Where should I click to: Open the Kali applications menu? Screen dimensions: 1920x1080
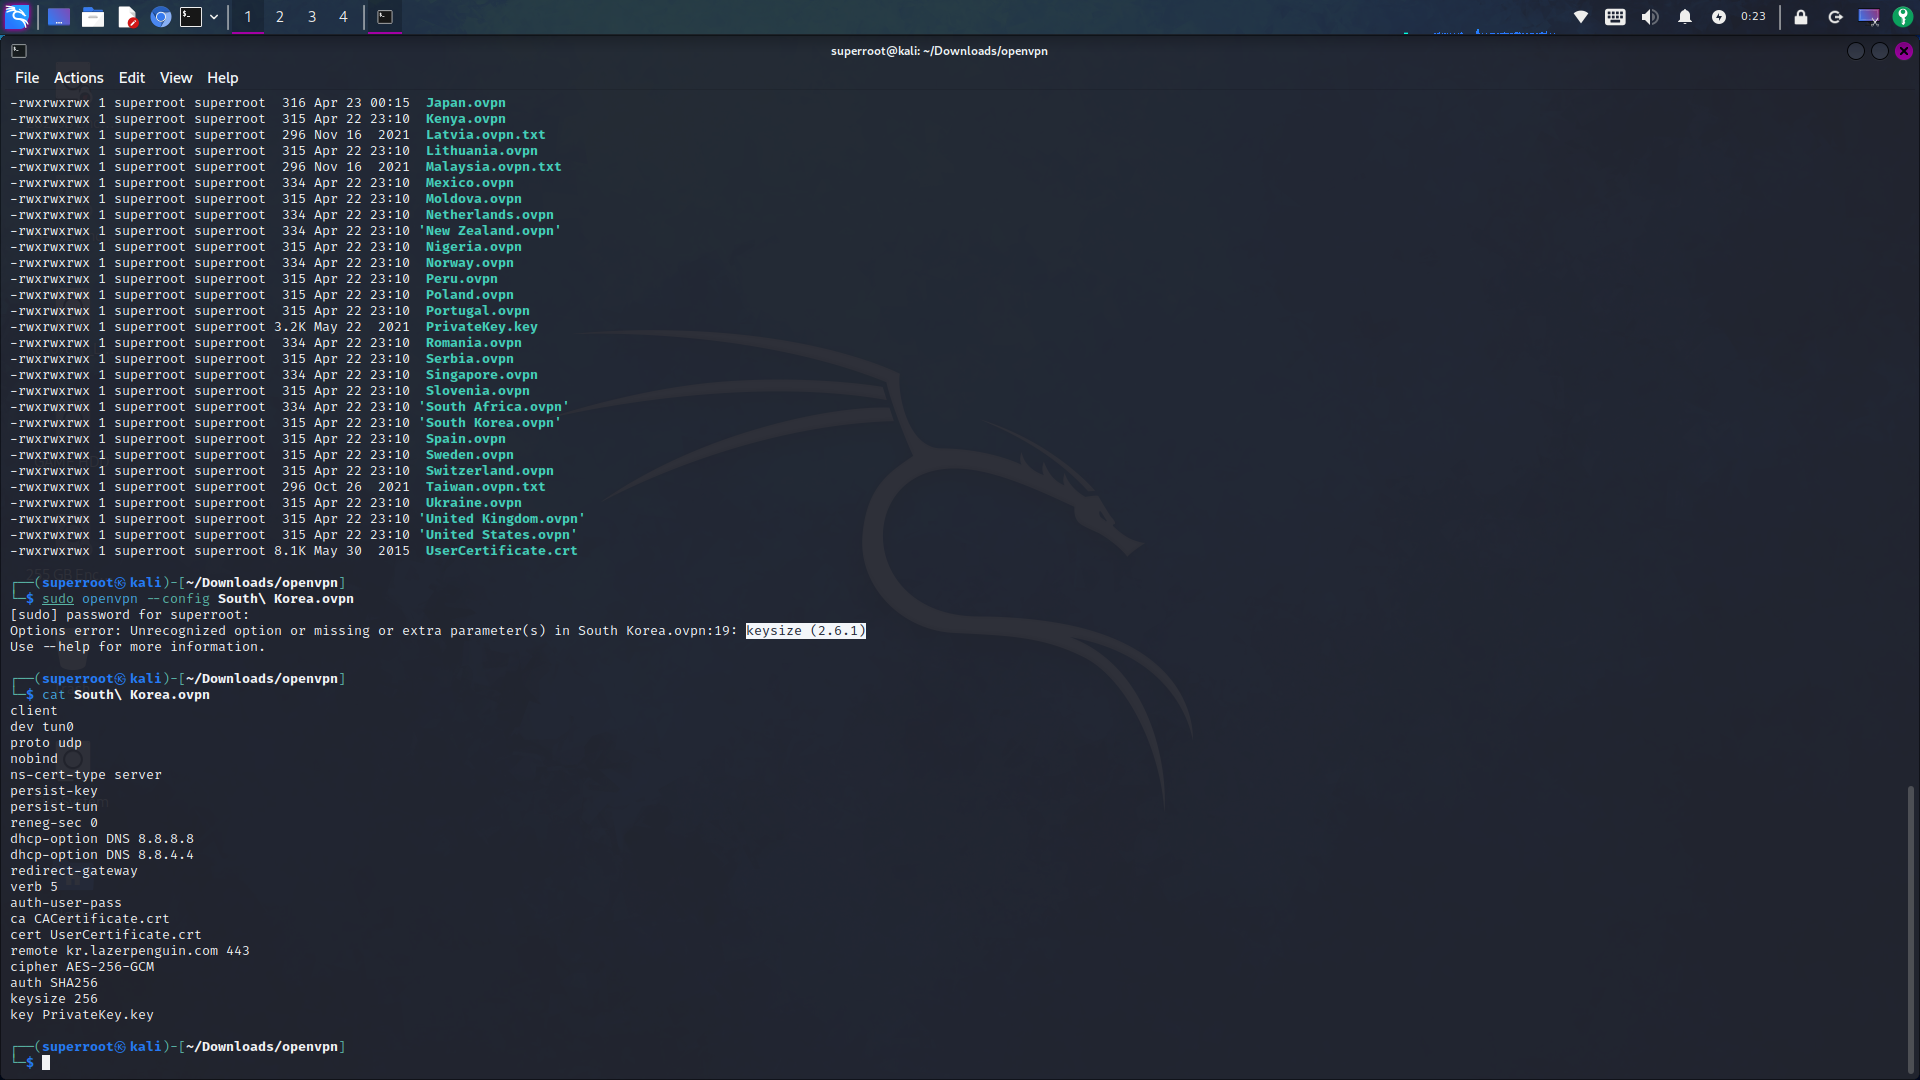tap(17, 17)
